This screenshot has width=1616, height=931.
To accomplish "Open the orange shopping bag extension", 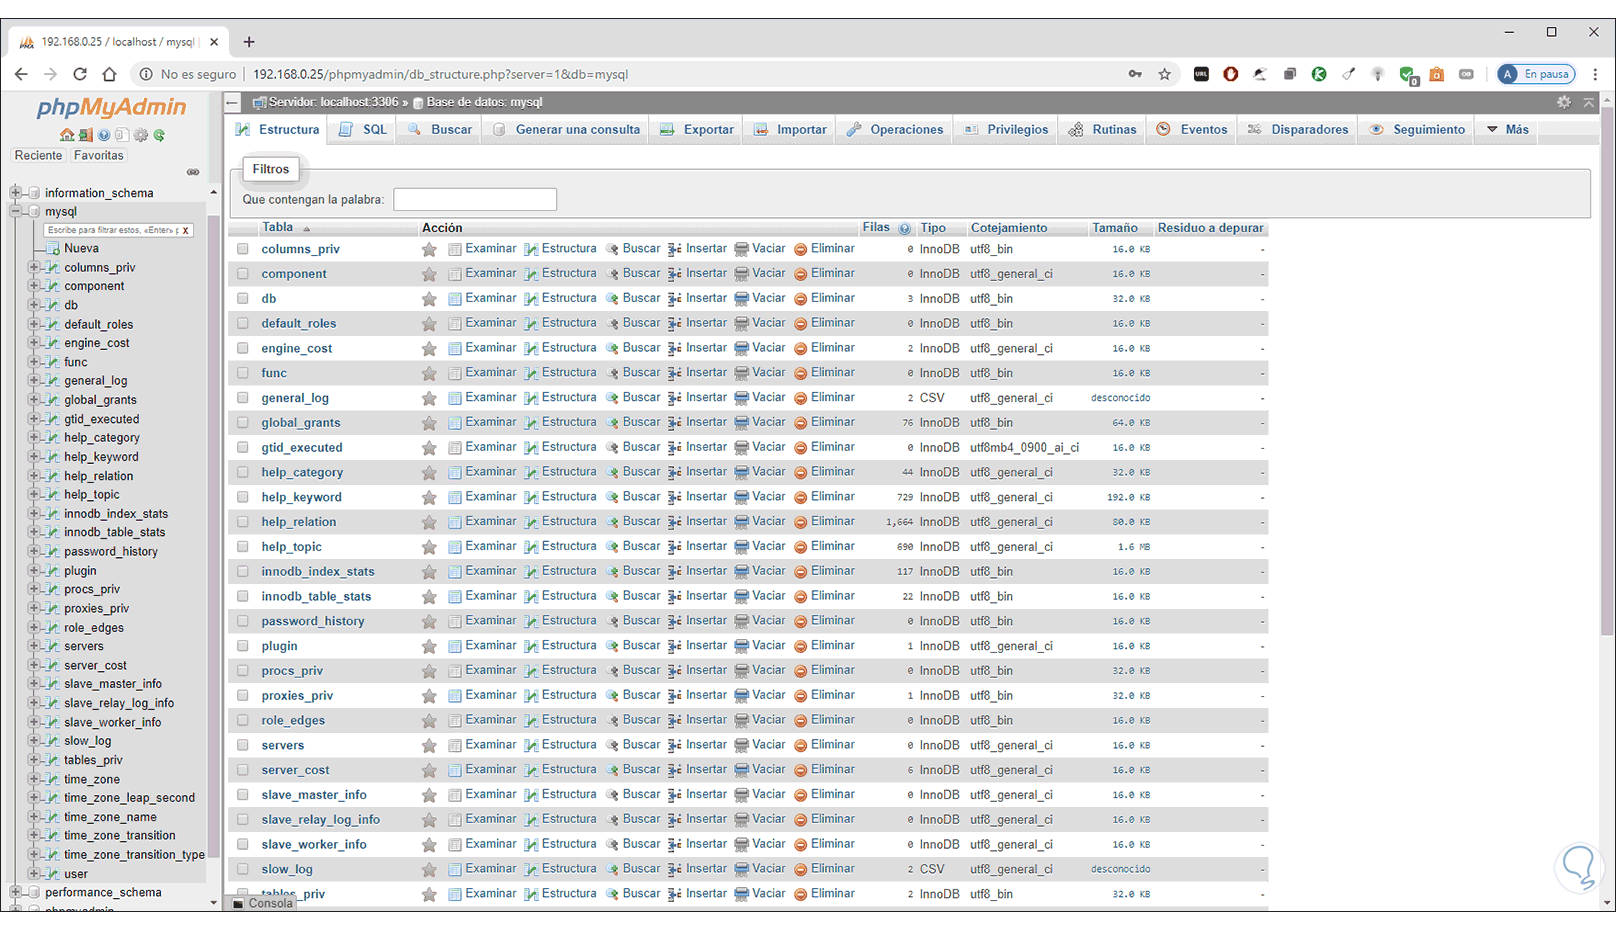I will click(1437, 74).
